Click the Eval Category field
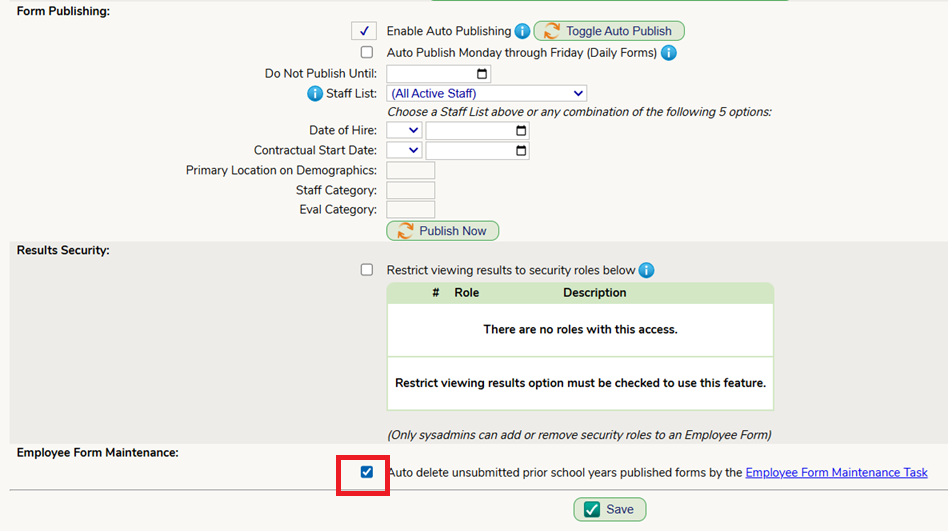The height and width of the screenshot is (531, 948). point(411,209)
